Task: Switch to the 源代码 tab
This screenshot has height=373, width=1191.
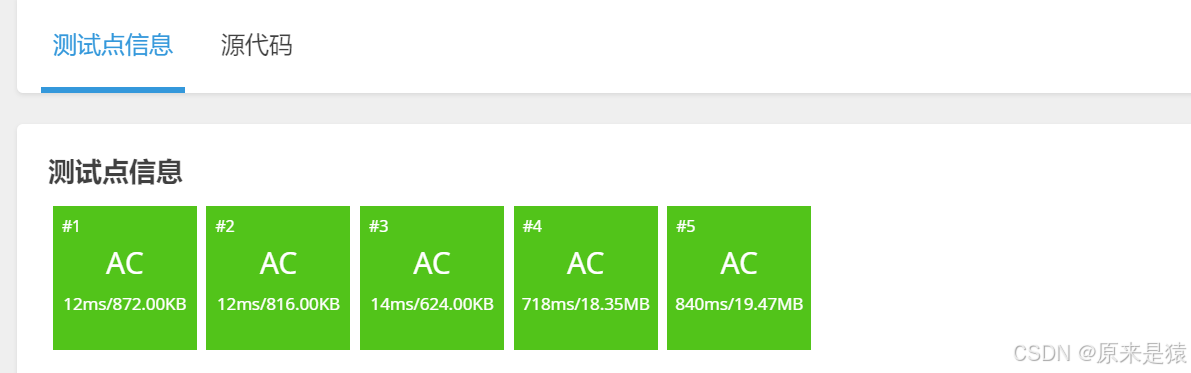Action: [256, 46]
